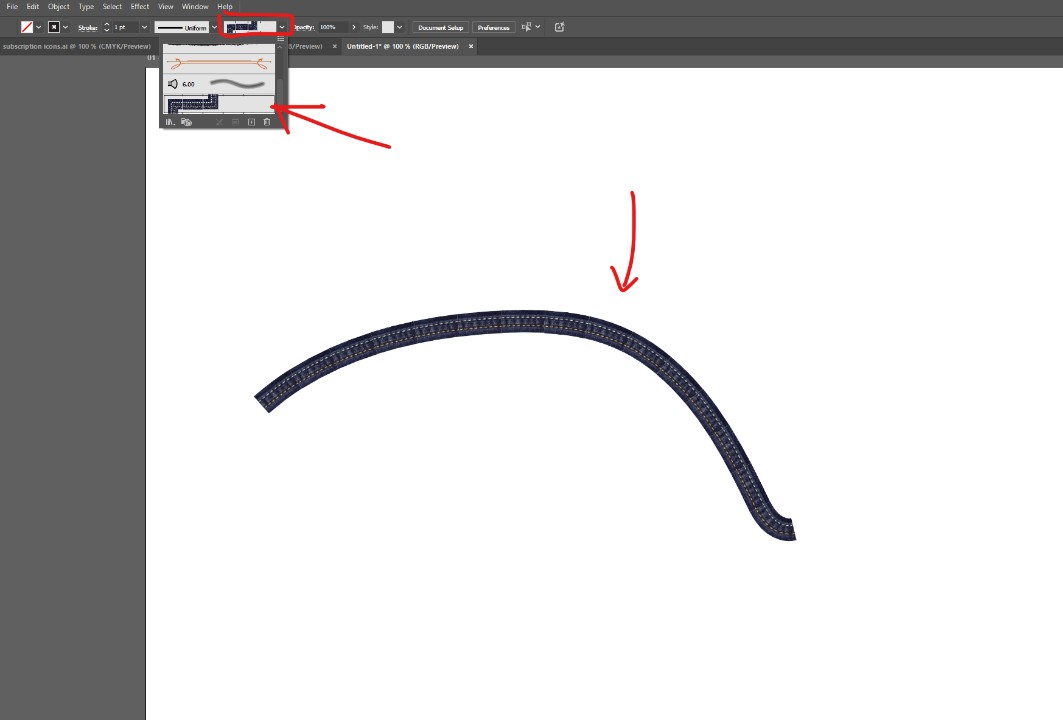This screenshot has height=720, width=1063.
Task: Open the stroke weight dropdown arrow
Action: [144, 27]
